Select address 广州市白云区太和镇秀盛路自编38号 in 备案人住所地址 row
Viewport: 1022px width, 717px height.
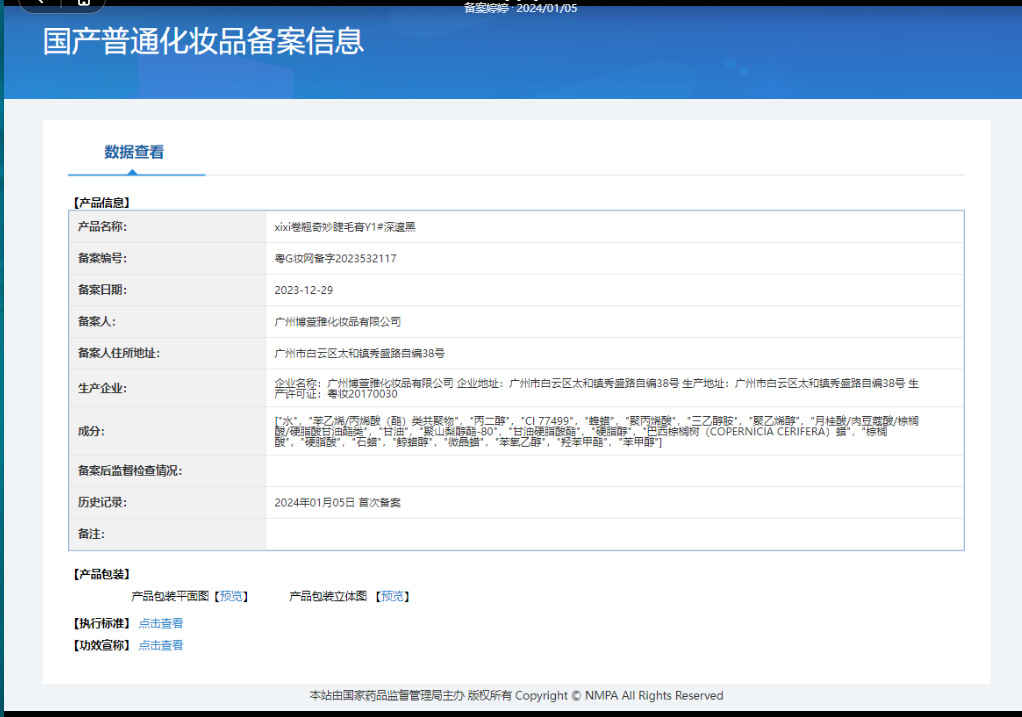[x=359, y=353]
